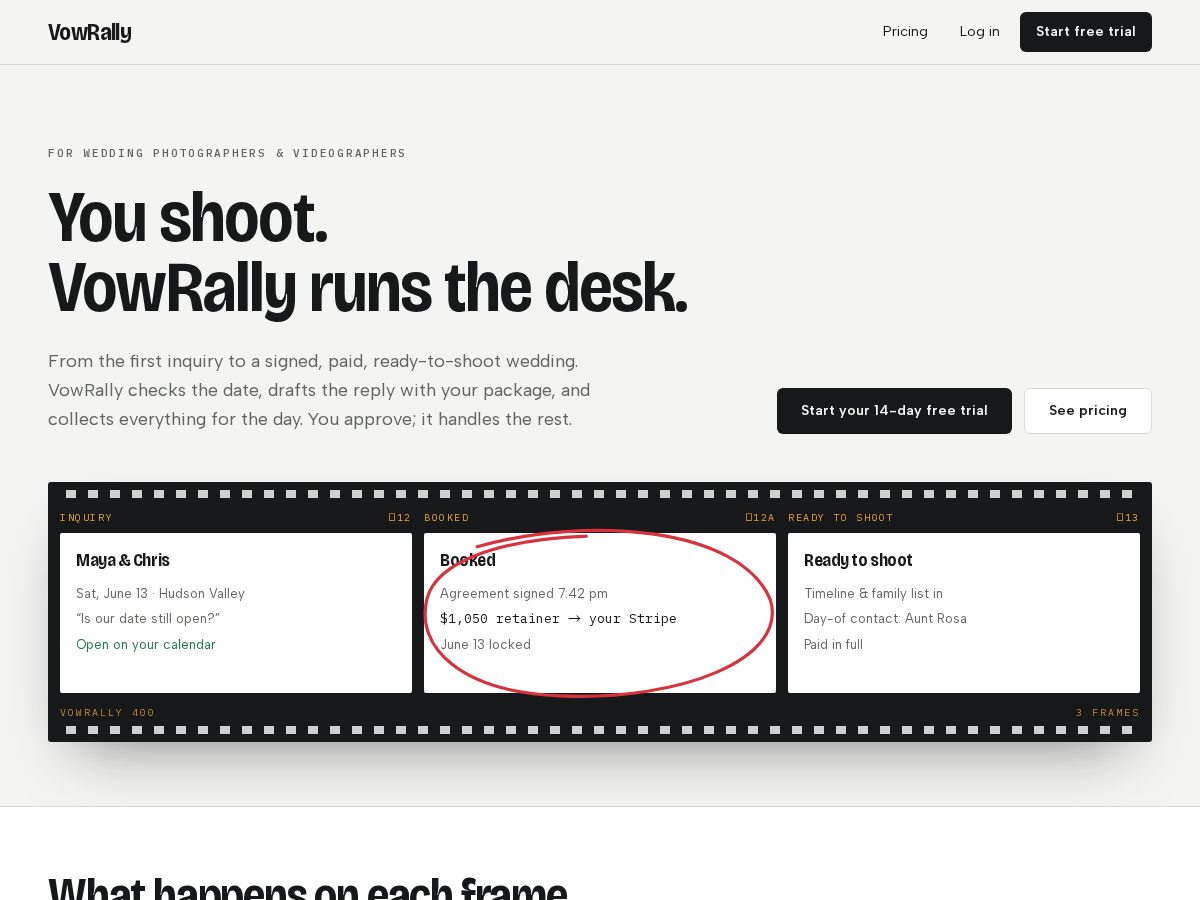Click the VowRally logo
Image resolution: width=1200 pixels, height=900 pixels.
point(90,32)
